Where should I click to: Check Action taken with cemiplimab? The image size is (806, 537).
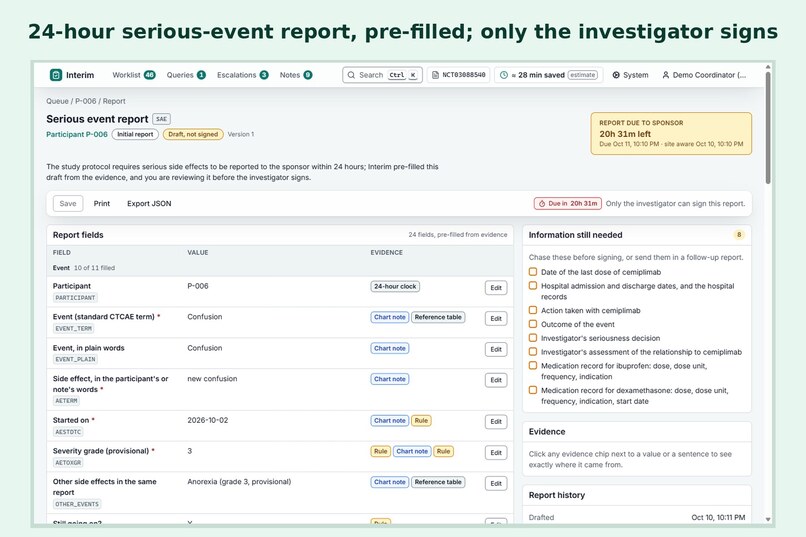click(x=533, y=310)
